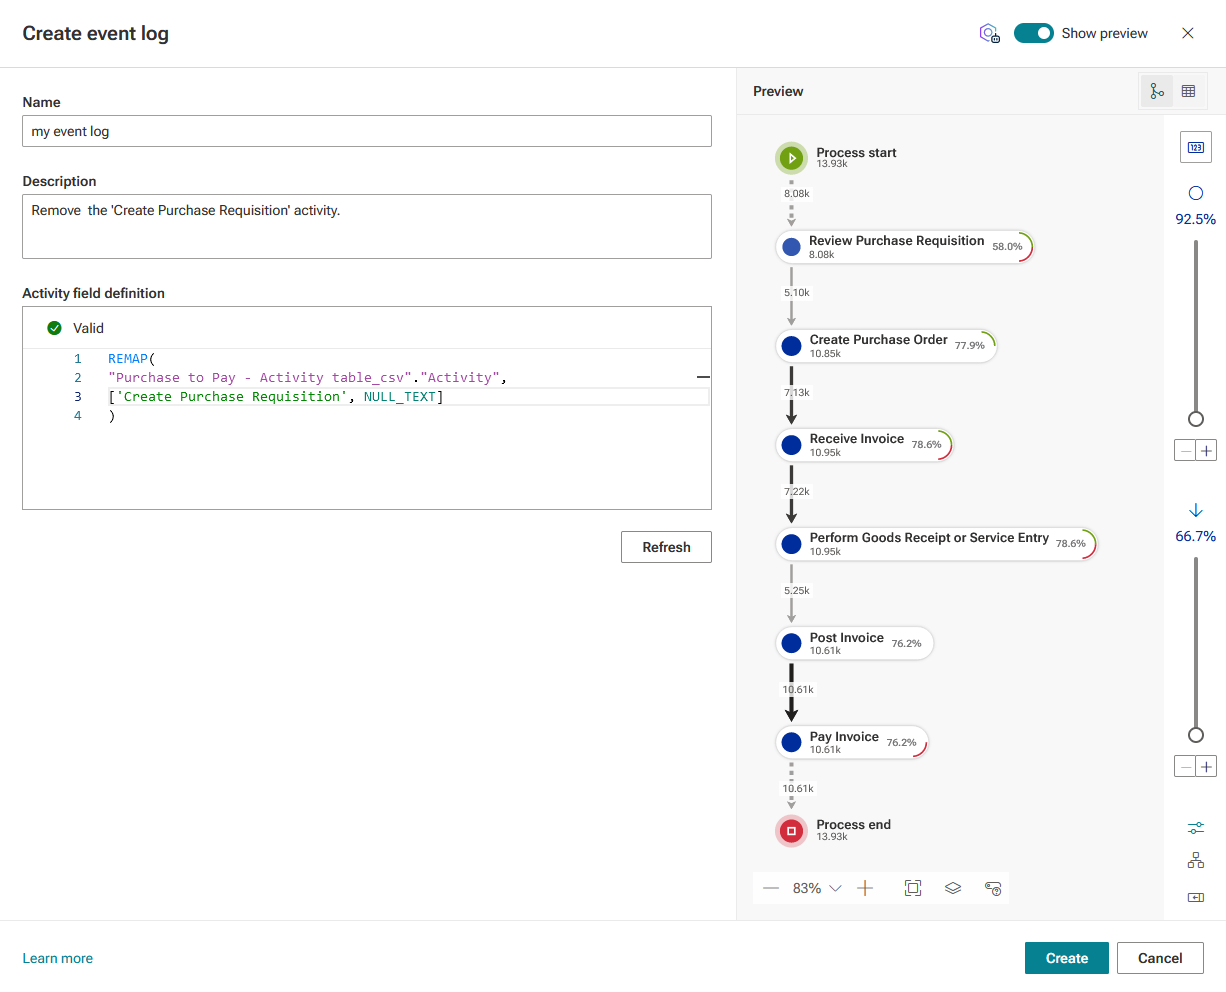Screen dimensions: 1226x992
Task: Click the numeric metric display icon
Action: (1196, 147)
